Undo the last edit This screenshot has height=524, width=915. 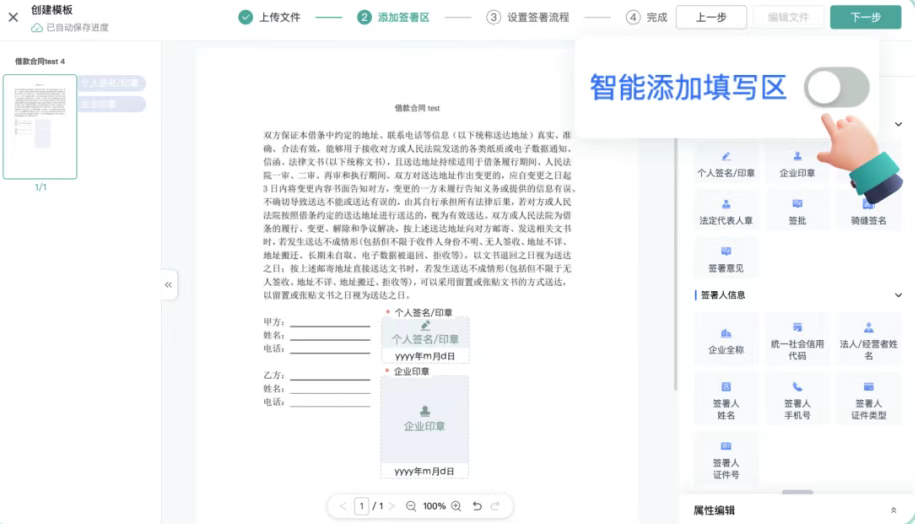pos(477,506)
